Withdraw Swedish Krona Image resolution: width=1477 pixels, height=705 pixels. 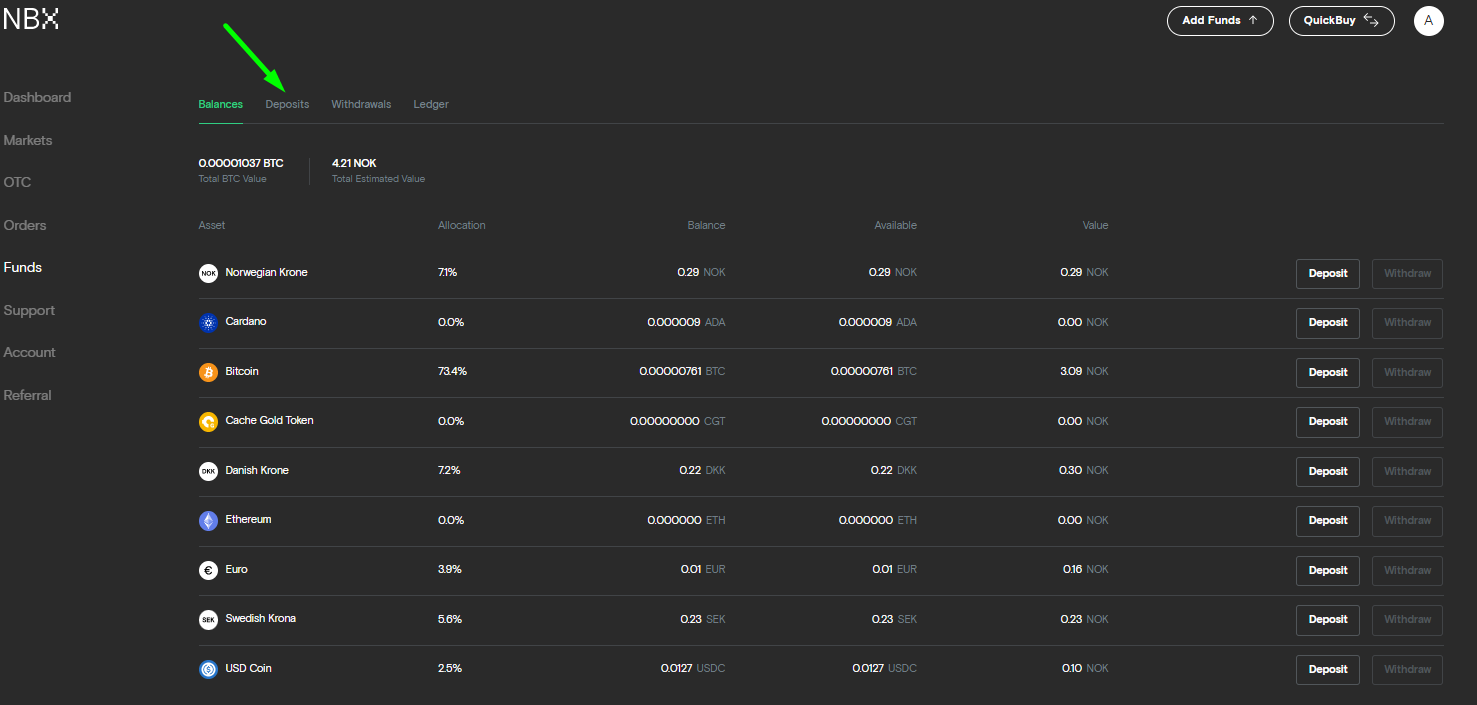pos(1407,620)
